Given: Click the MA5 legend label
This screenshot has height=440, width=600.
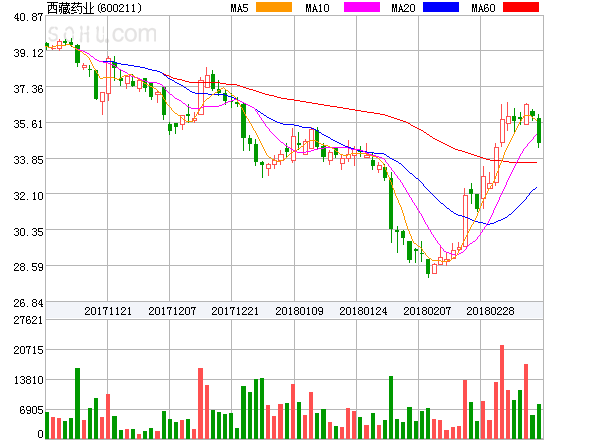Looking at the screenshot, I should (x=239, y=8).
